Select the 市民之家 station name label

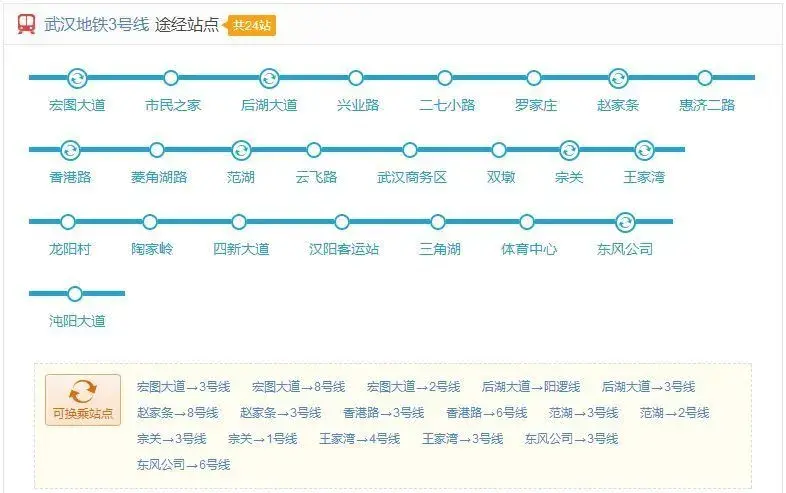173,105
